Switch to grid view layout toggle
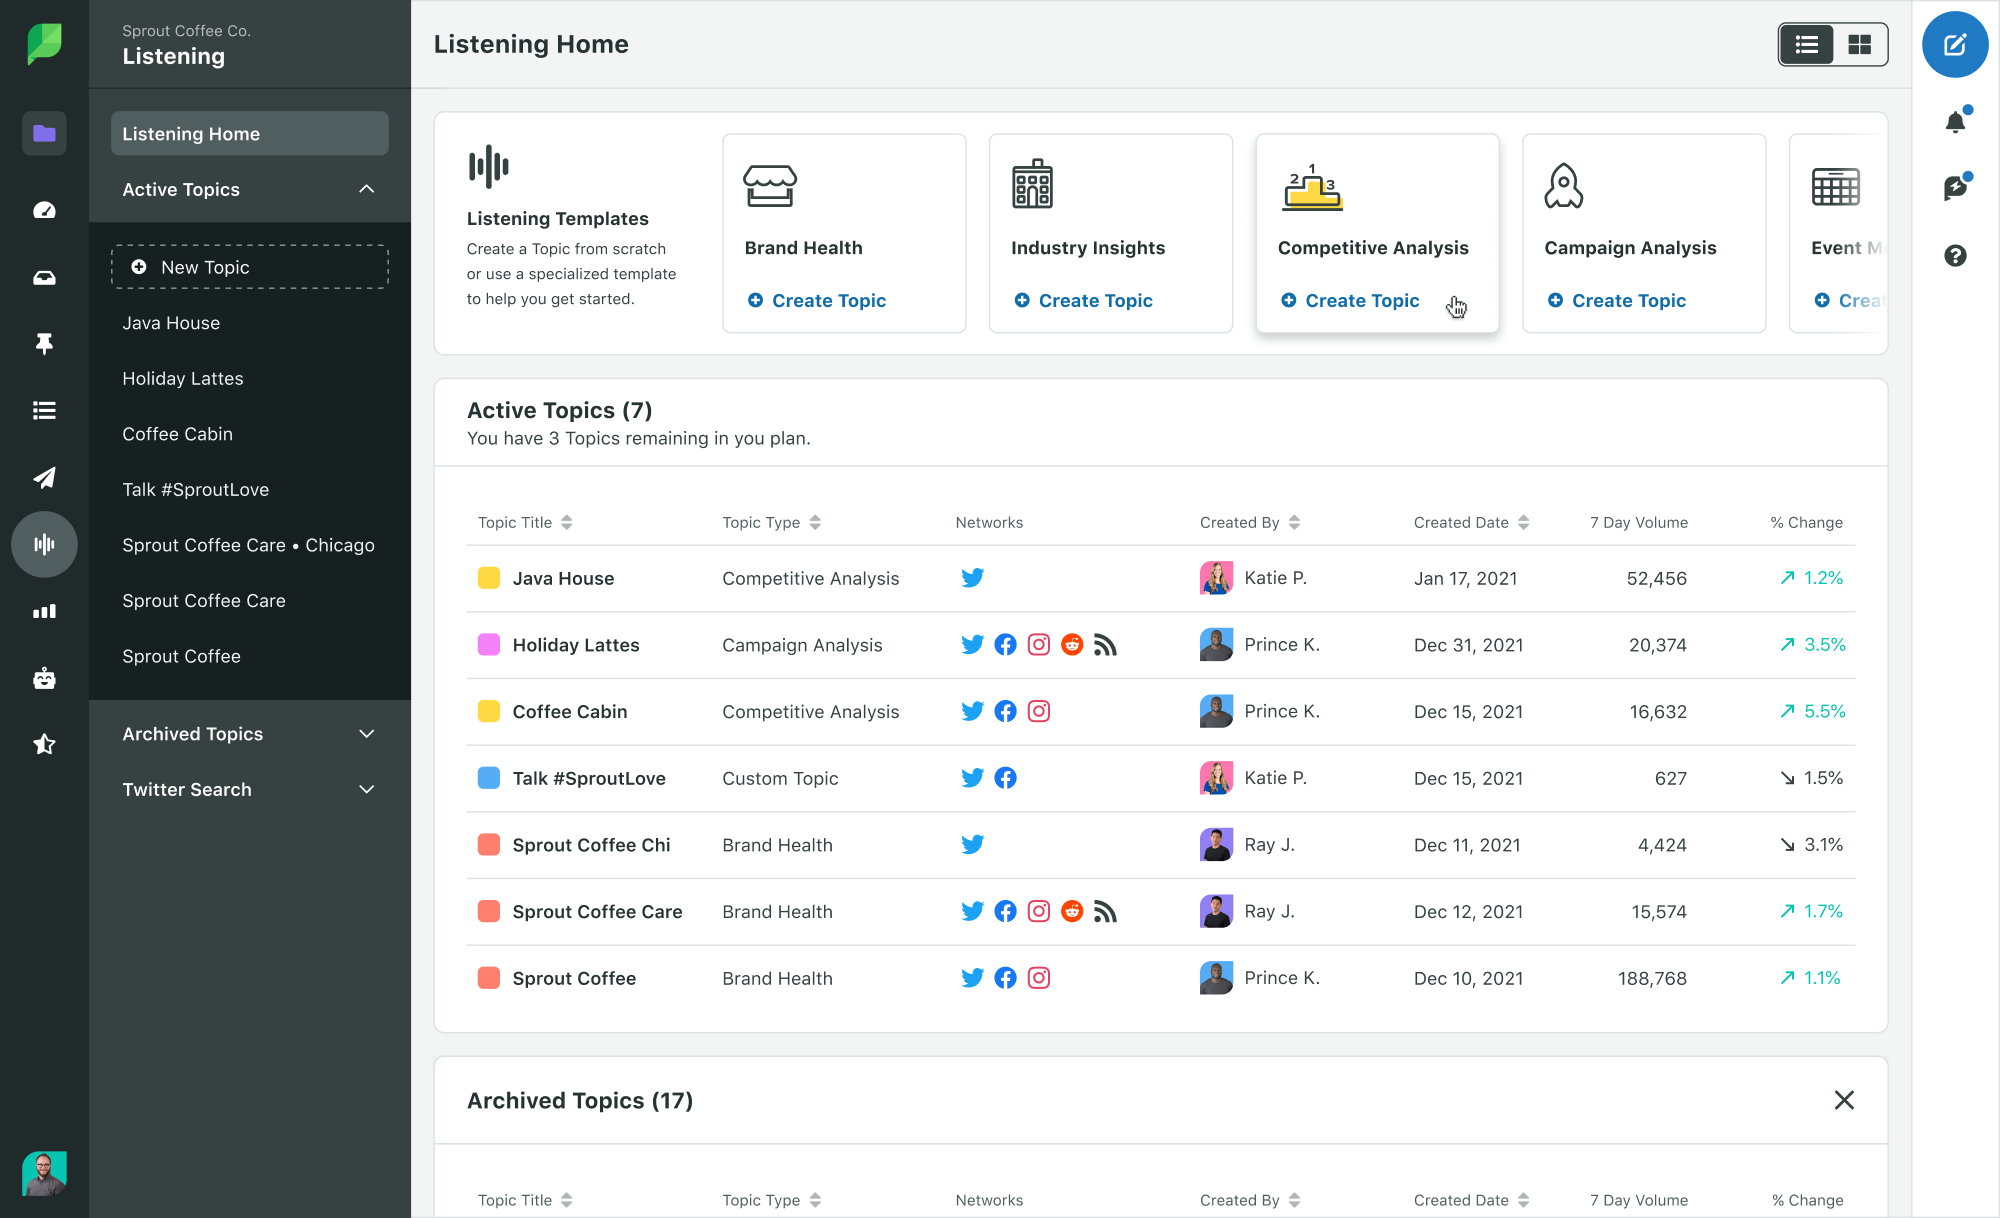 [x=1860, y=44]
